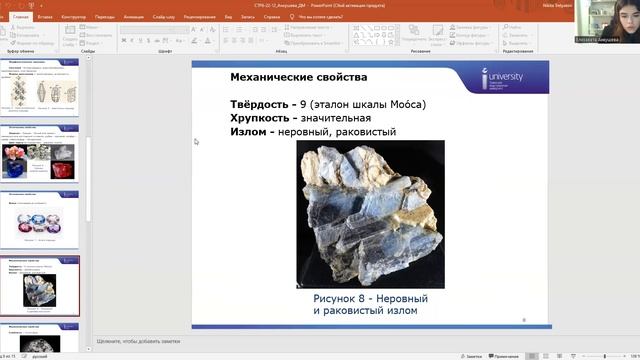Open the Select (Выделить) dropdown
The width and height of the screenshot is (640, 360).
(x=516, y=43)
